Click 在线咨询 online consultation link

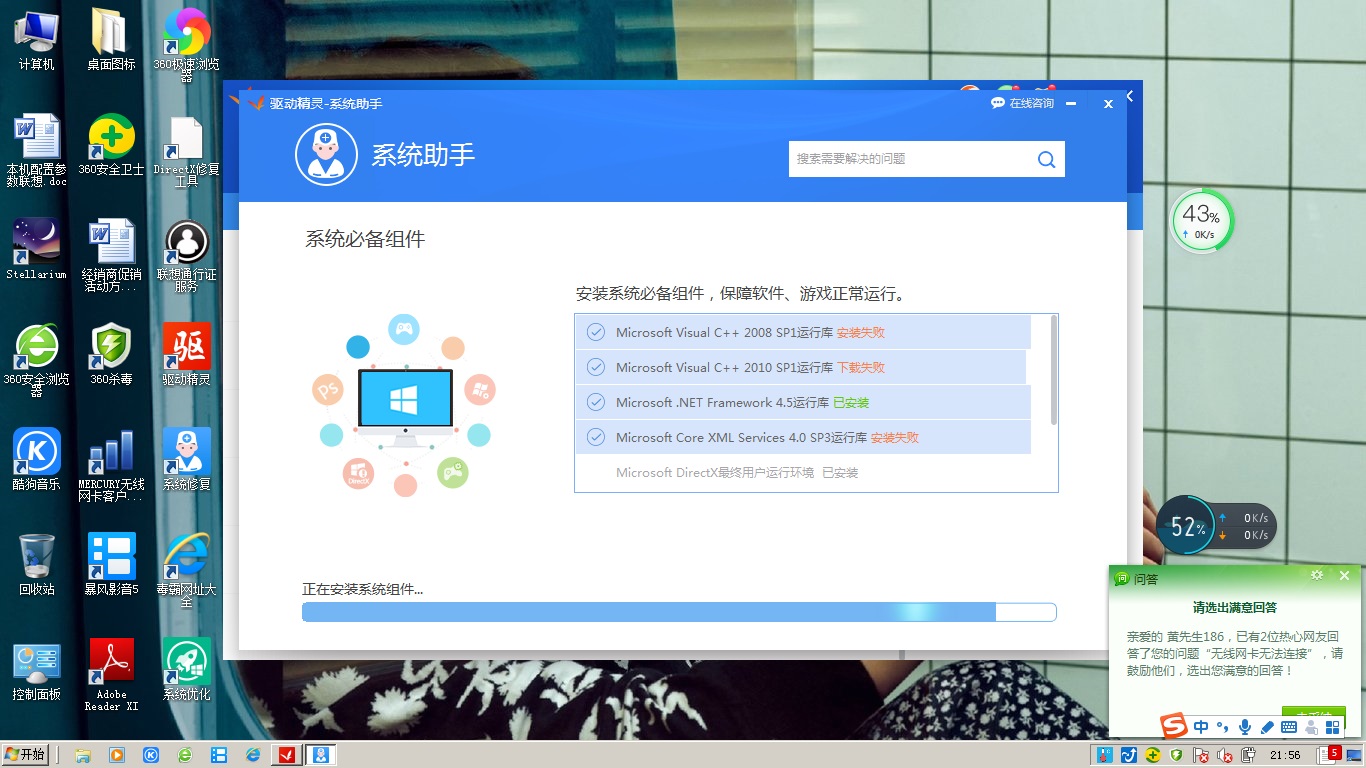pyautogui.click(x=1022, y=103)
